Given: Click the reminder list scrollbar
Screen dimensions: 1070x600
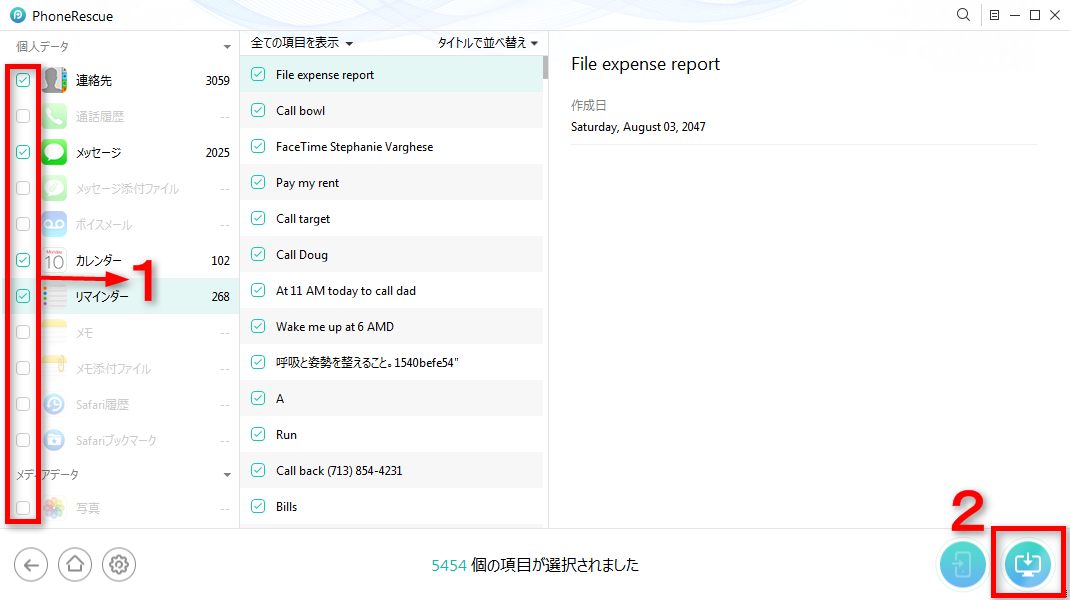Looking at the screenshot, I should 545,67.
